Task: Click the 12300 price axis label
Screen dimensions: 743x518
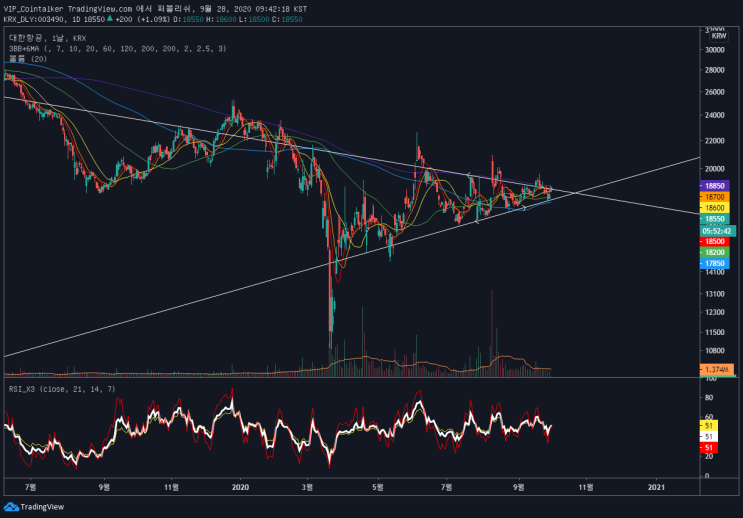Action: click(x=715, y=312)
